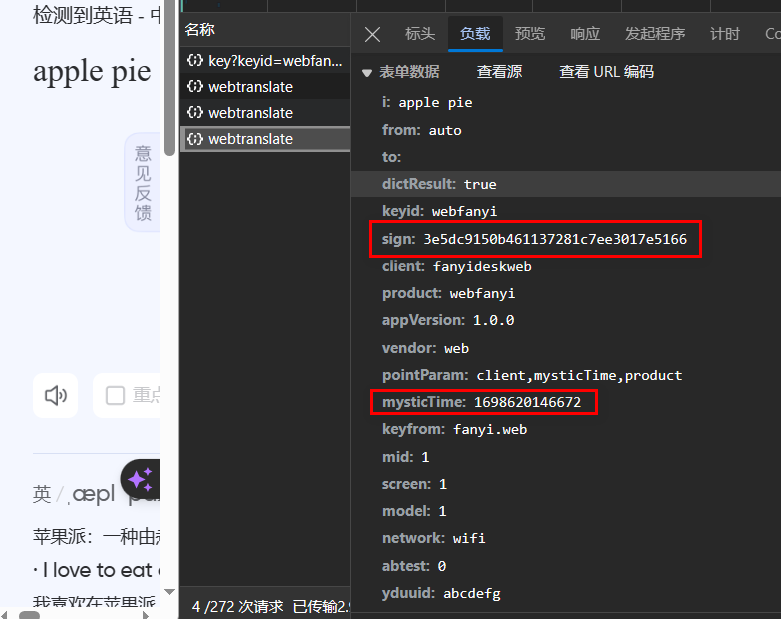Click the page's vertical scrollbar thumb
781x619 pixels.
point(169,80)
